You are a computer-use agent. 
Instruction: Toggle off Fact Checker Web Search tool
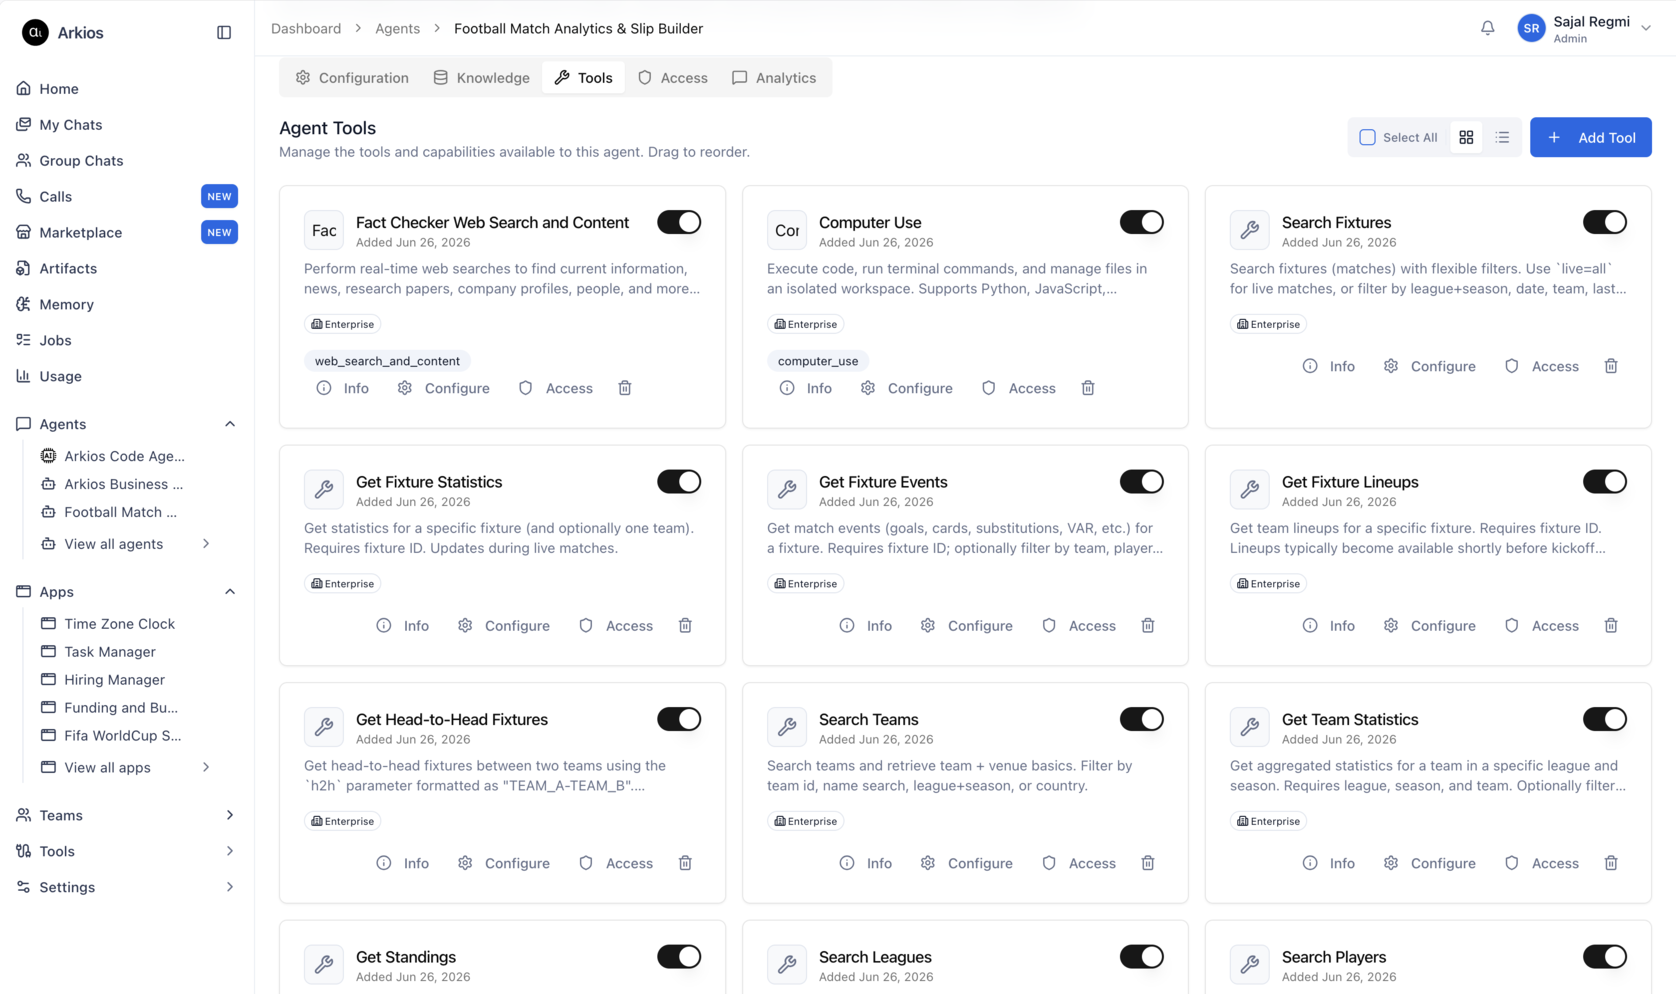(679, 222)
